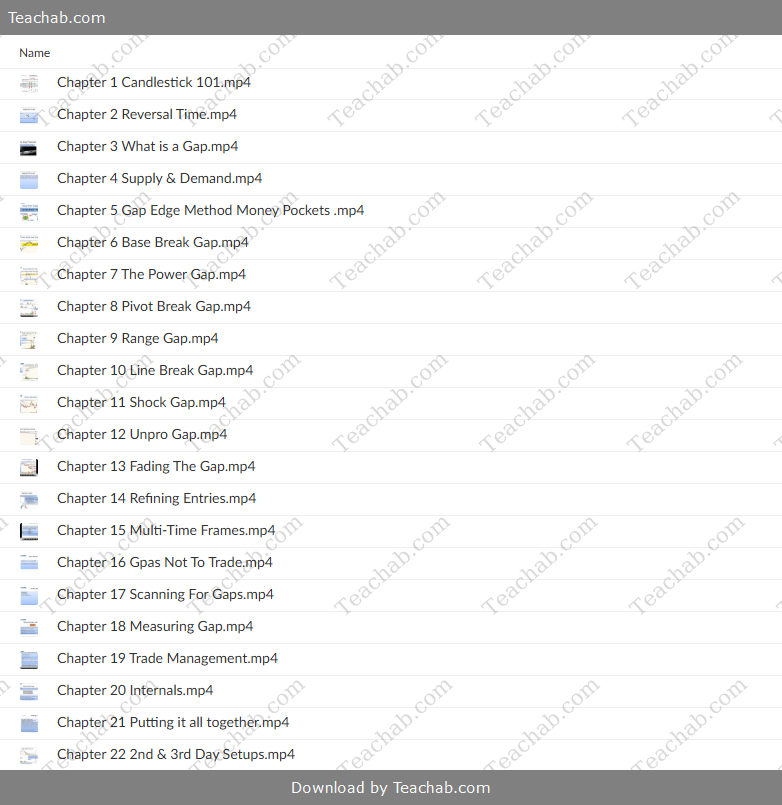Select the text Chapter 21 Putting it all together.mp4

pyautogui.click(x=173, y=722)
